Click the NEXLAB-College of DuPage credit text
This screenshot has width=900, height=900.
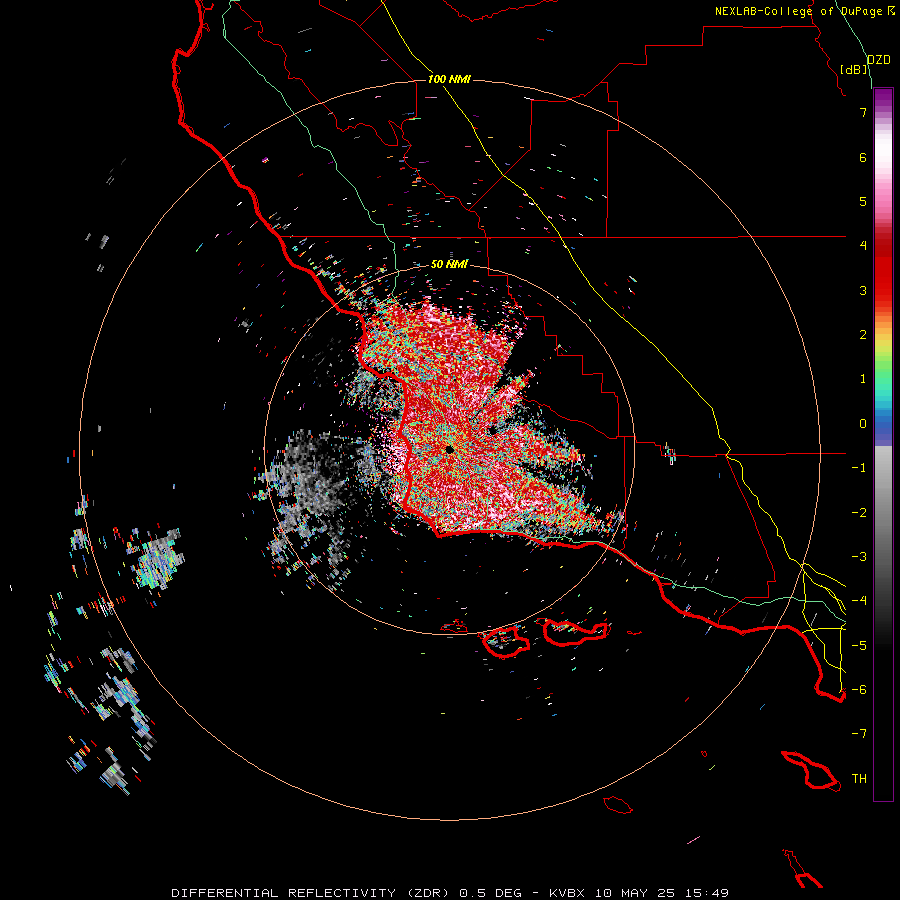799,11
